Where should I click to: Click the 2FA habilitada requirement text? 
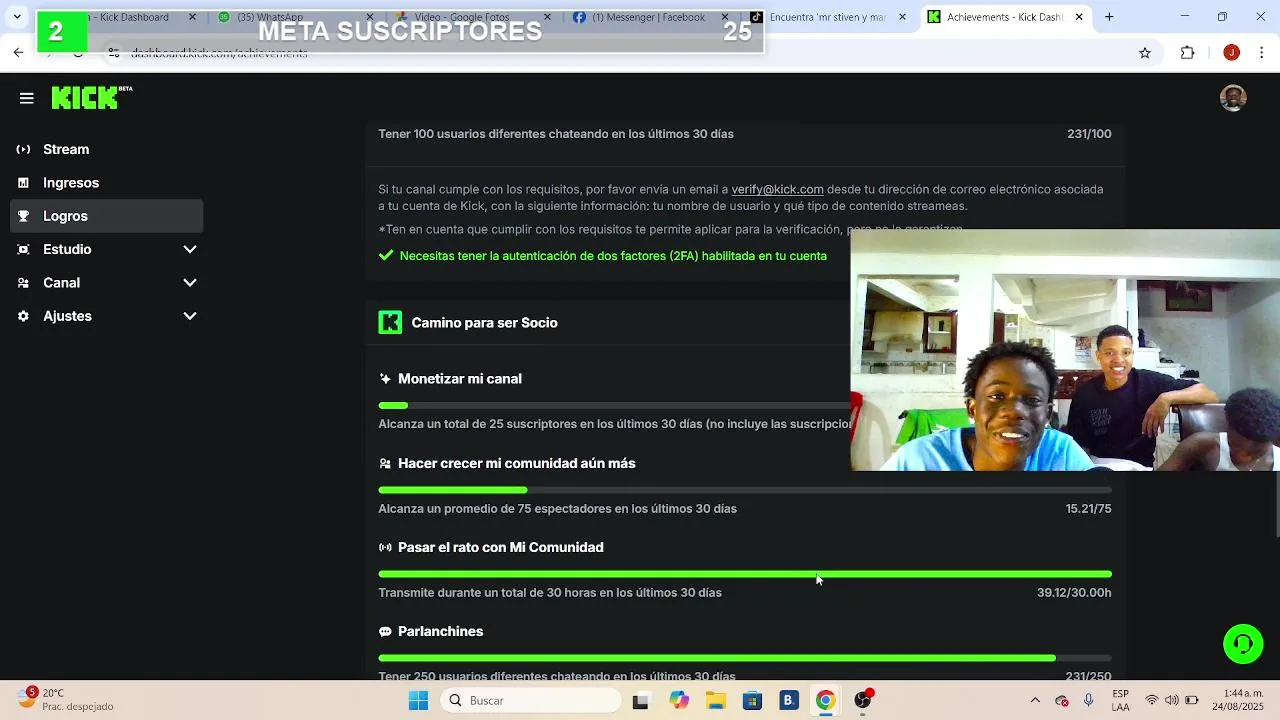(613, 255)
